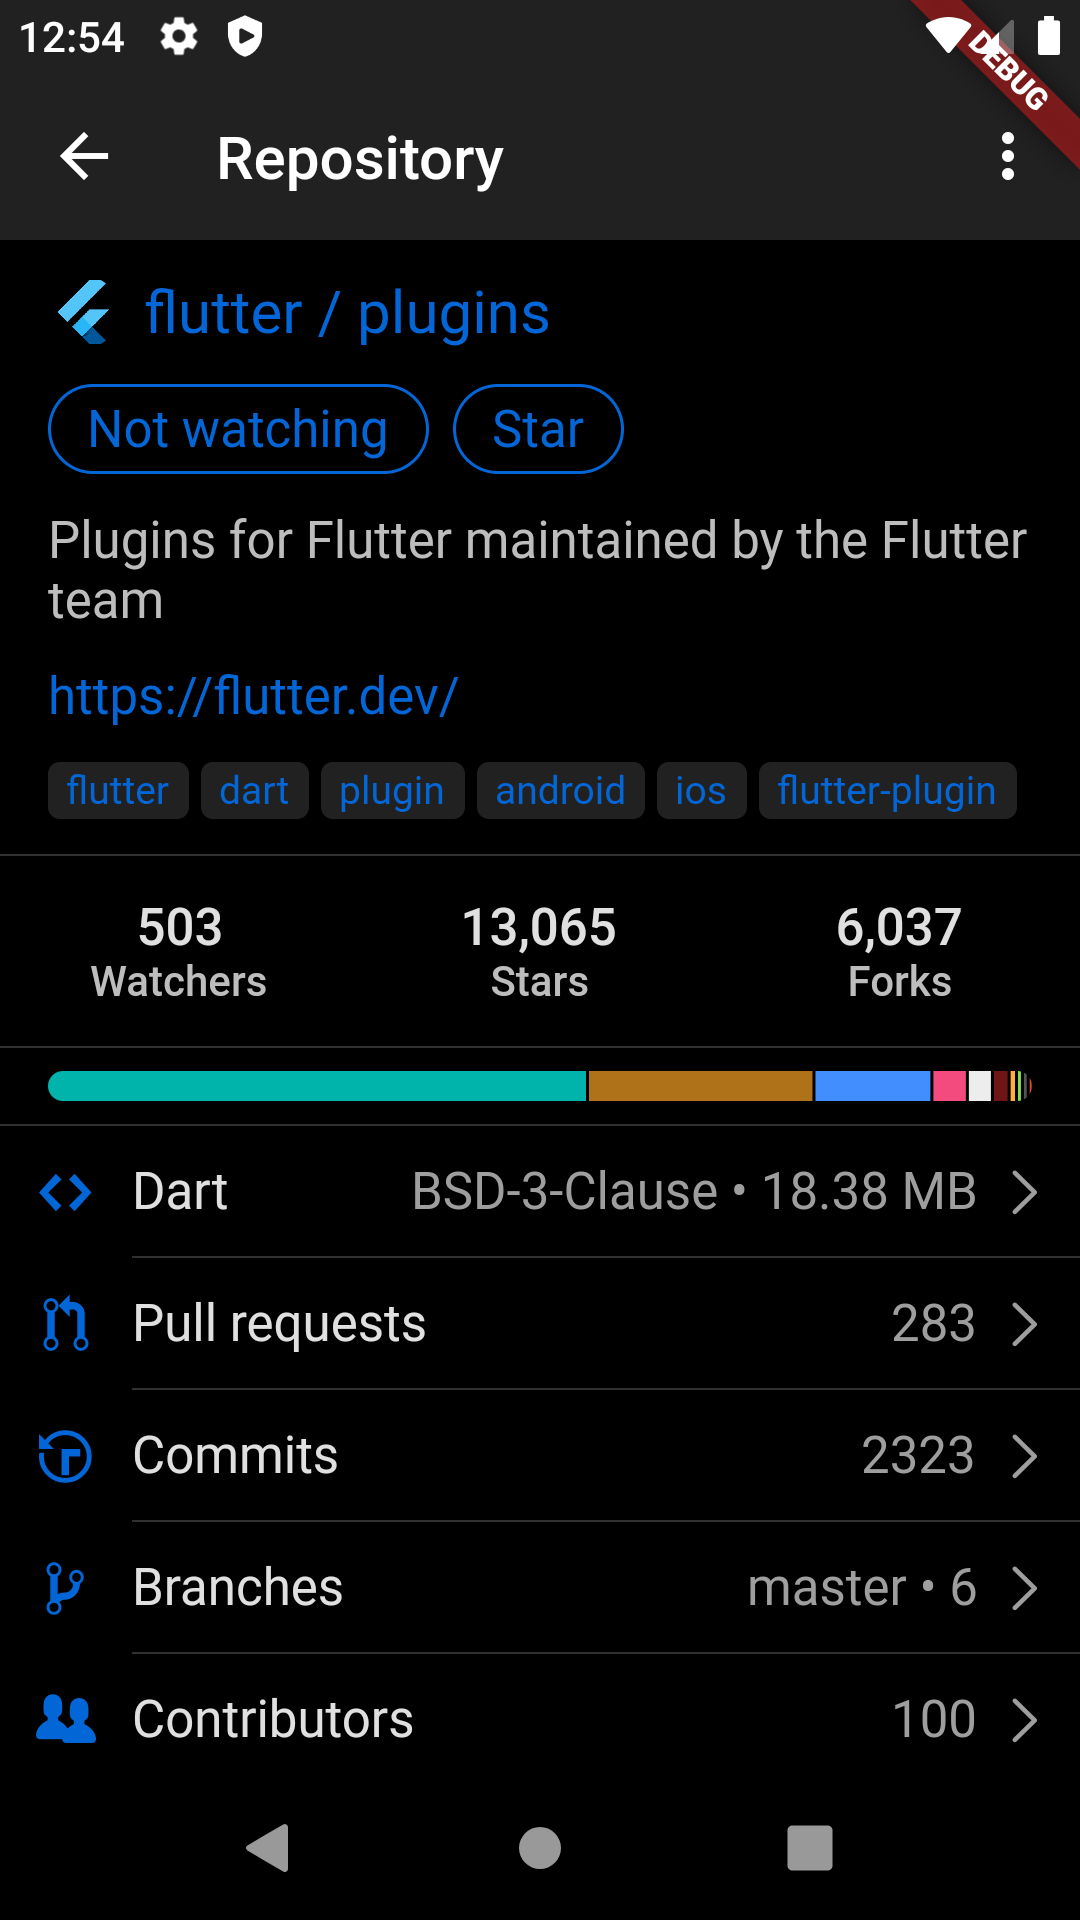Open Pull requests via its chevron
The width and height of the screenshot is (1080, 1920).
point(1024,1324)
